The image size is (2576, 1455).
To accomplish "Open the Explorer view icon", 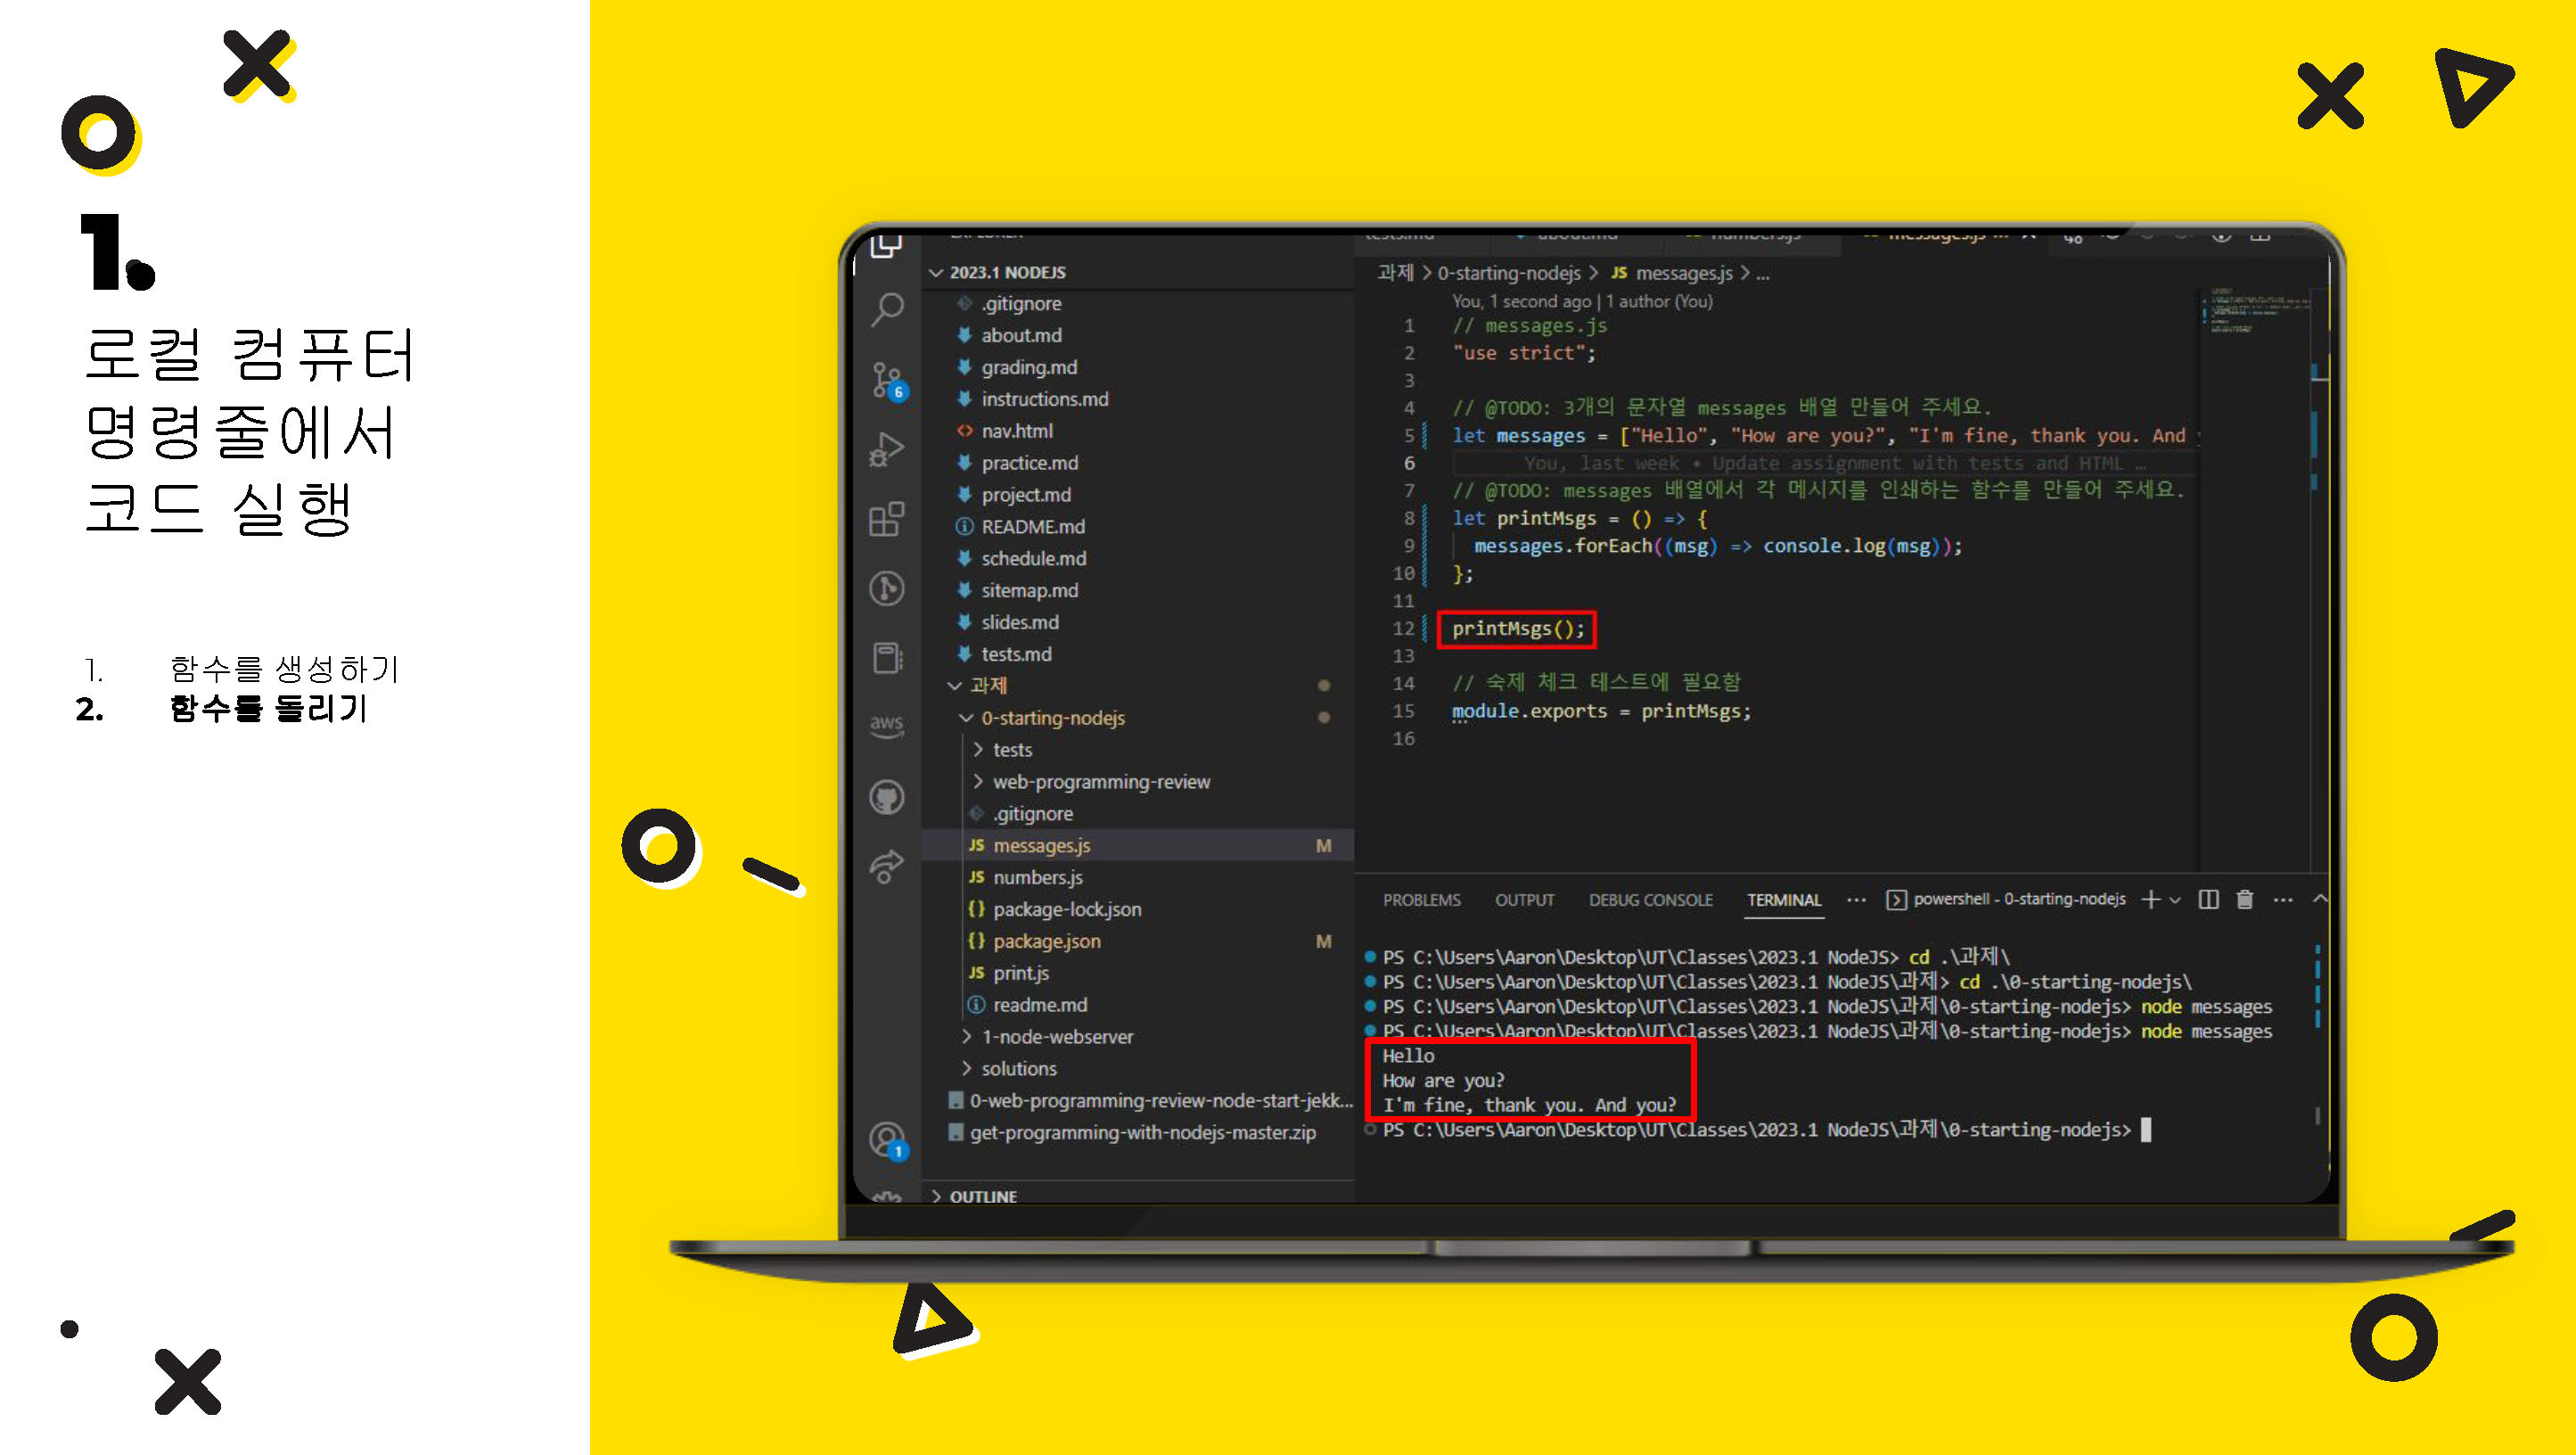I will coord(887,244).
